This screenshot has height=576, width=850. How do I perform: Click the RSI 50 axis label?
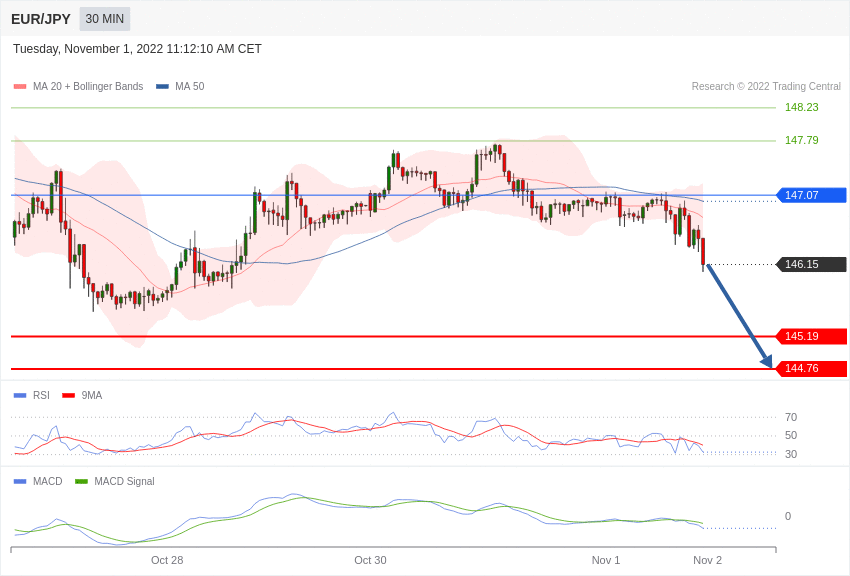791,435
